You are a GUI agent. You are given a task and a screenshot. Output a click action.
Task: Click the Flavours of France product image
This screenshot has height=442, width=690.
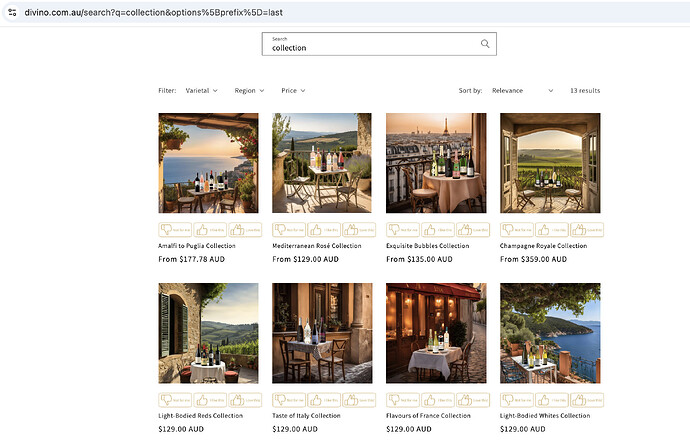point(436,333)
